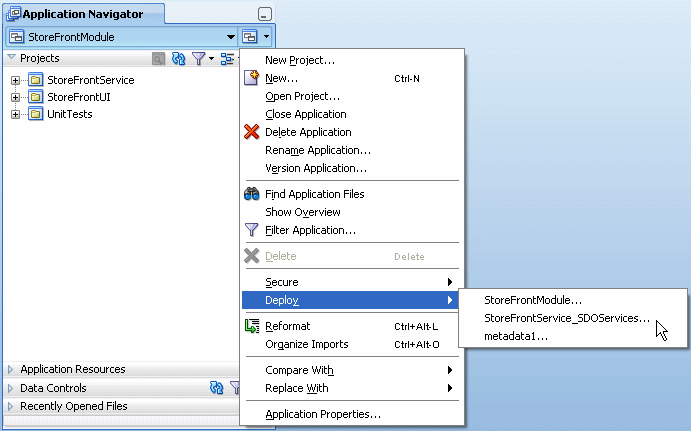Choose New Project... from menu
691x431 pixels.
(353, 60)
